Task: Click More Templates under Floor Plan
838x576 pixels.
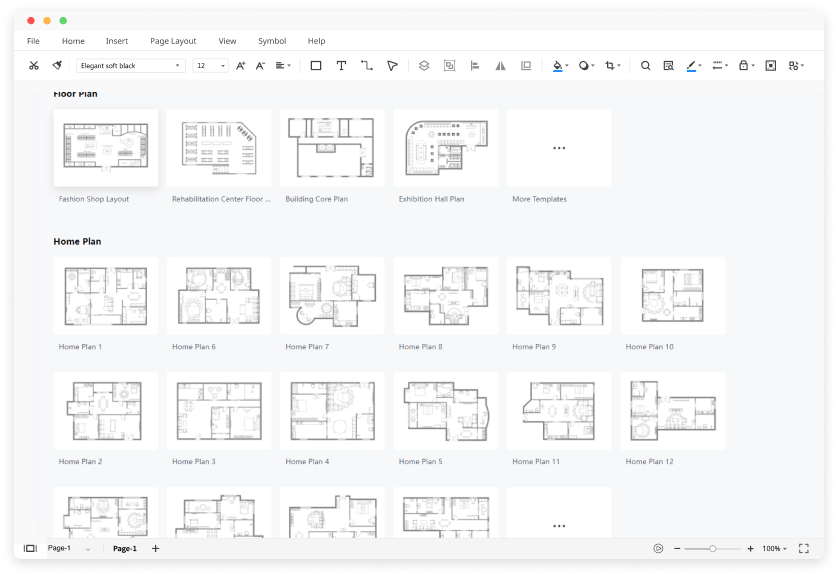Action: pyautogui.click(x=558, y=147)
